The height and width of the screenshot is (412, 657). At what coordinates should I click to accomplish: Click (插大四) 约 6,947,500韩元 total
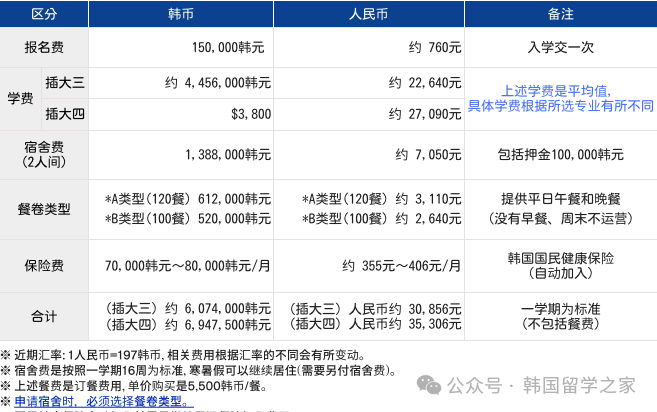point(187,325)
